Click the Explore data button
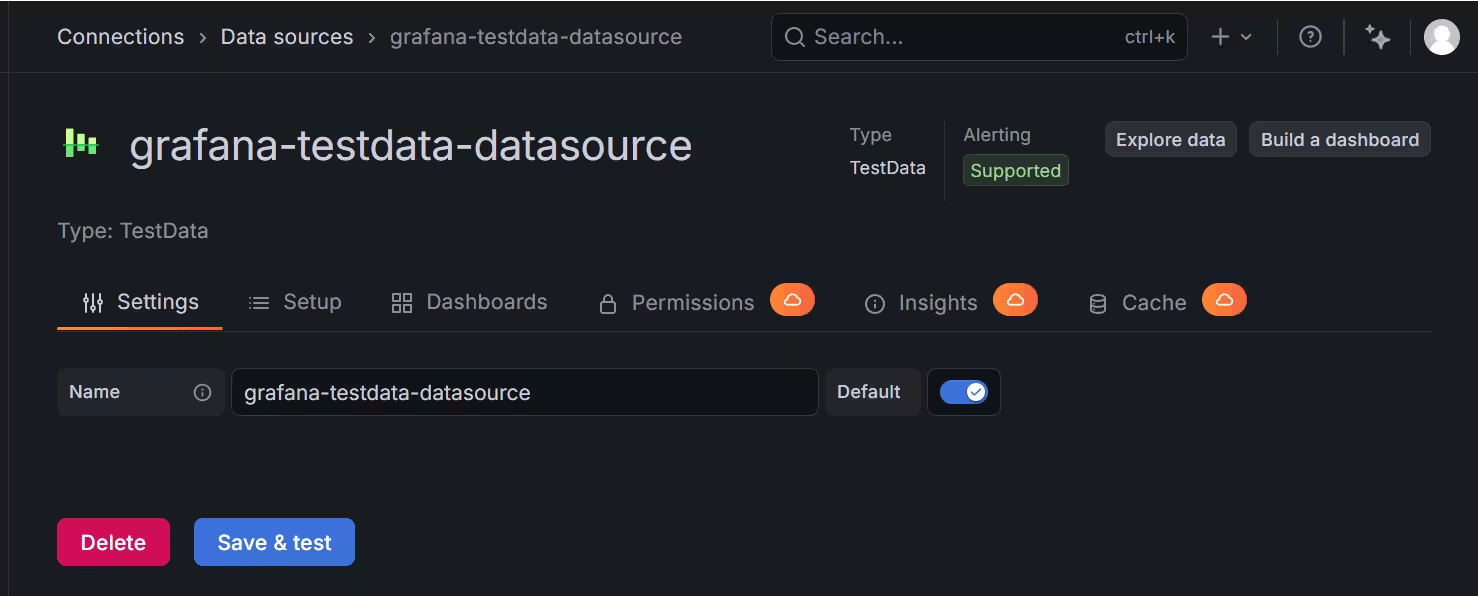 1171,140
